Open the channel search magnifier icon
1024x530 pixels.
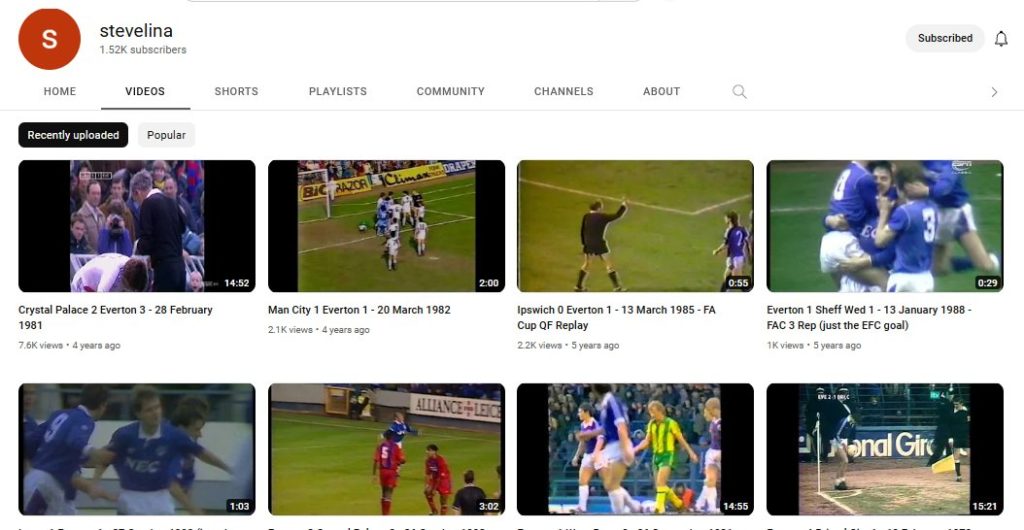(x=739, y=92)
